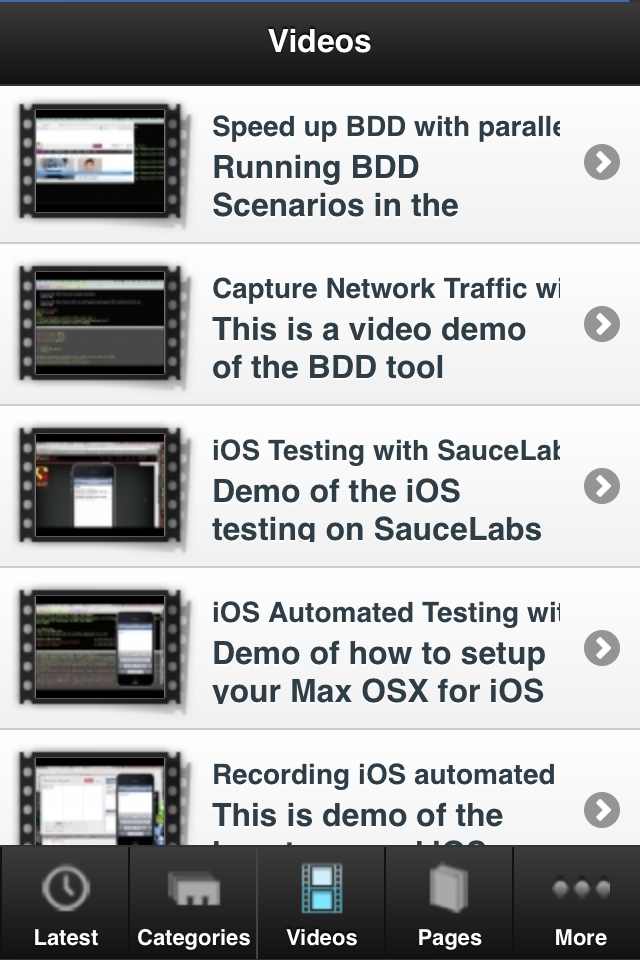The height and width of the screenshot is (960, 640).
Task: Expand iOS Testing with SauceLabs chevron arrow
Action: pos(602,486)
